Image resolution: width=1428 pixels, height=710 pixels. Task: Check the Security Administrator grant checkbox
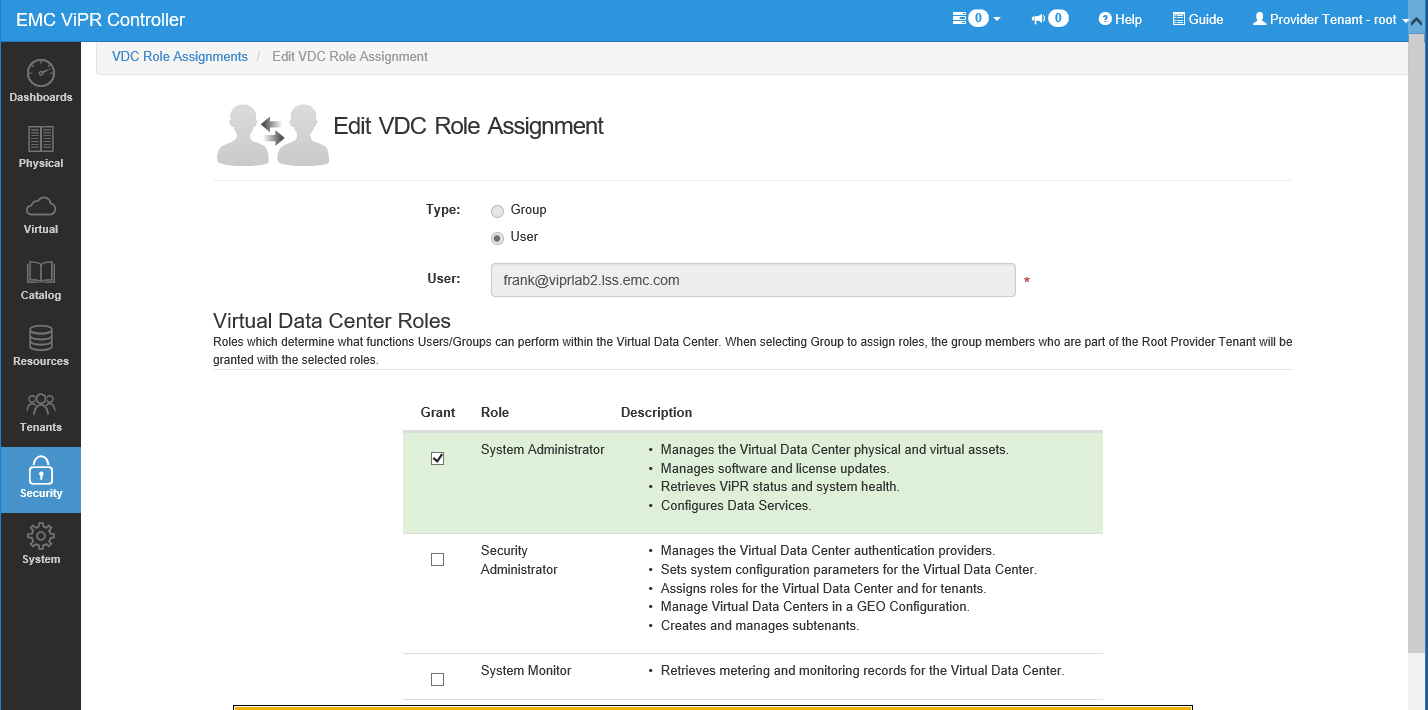[437, 560]
